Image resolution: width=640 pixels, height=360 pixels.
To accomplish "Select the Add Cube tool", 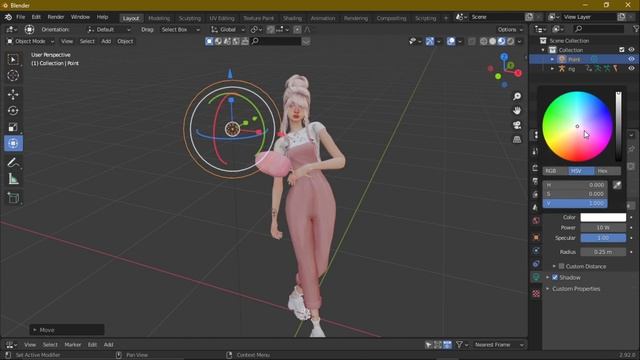I will [13, 198].
